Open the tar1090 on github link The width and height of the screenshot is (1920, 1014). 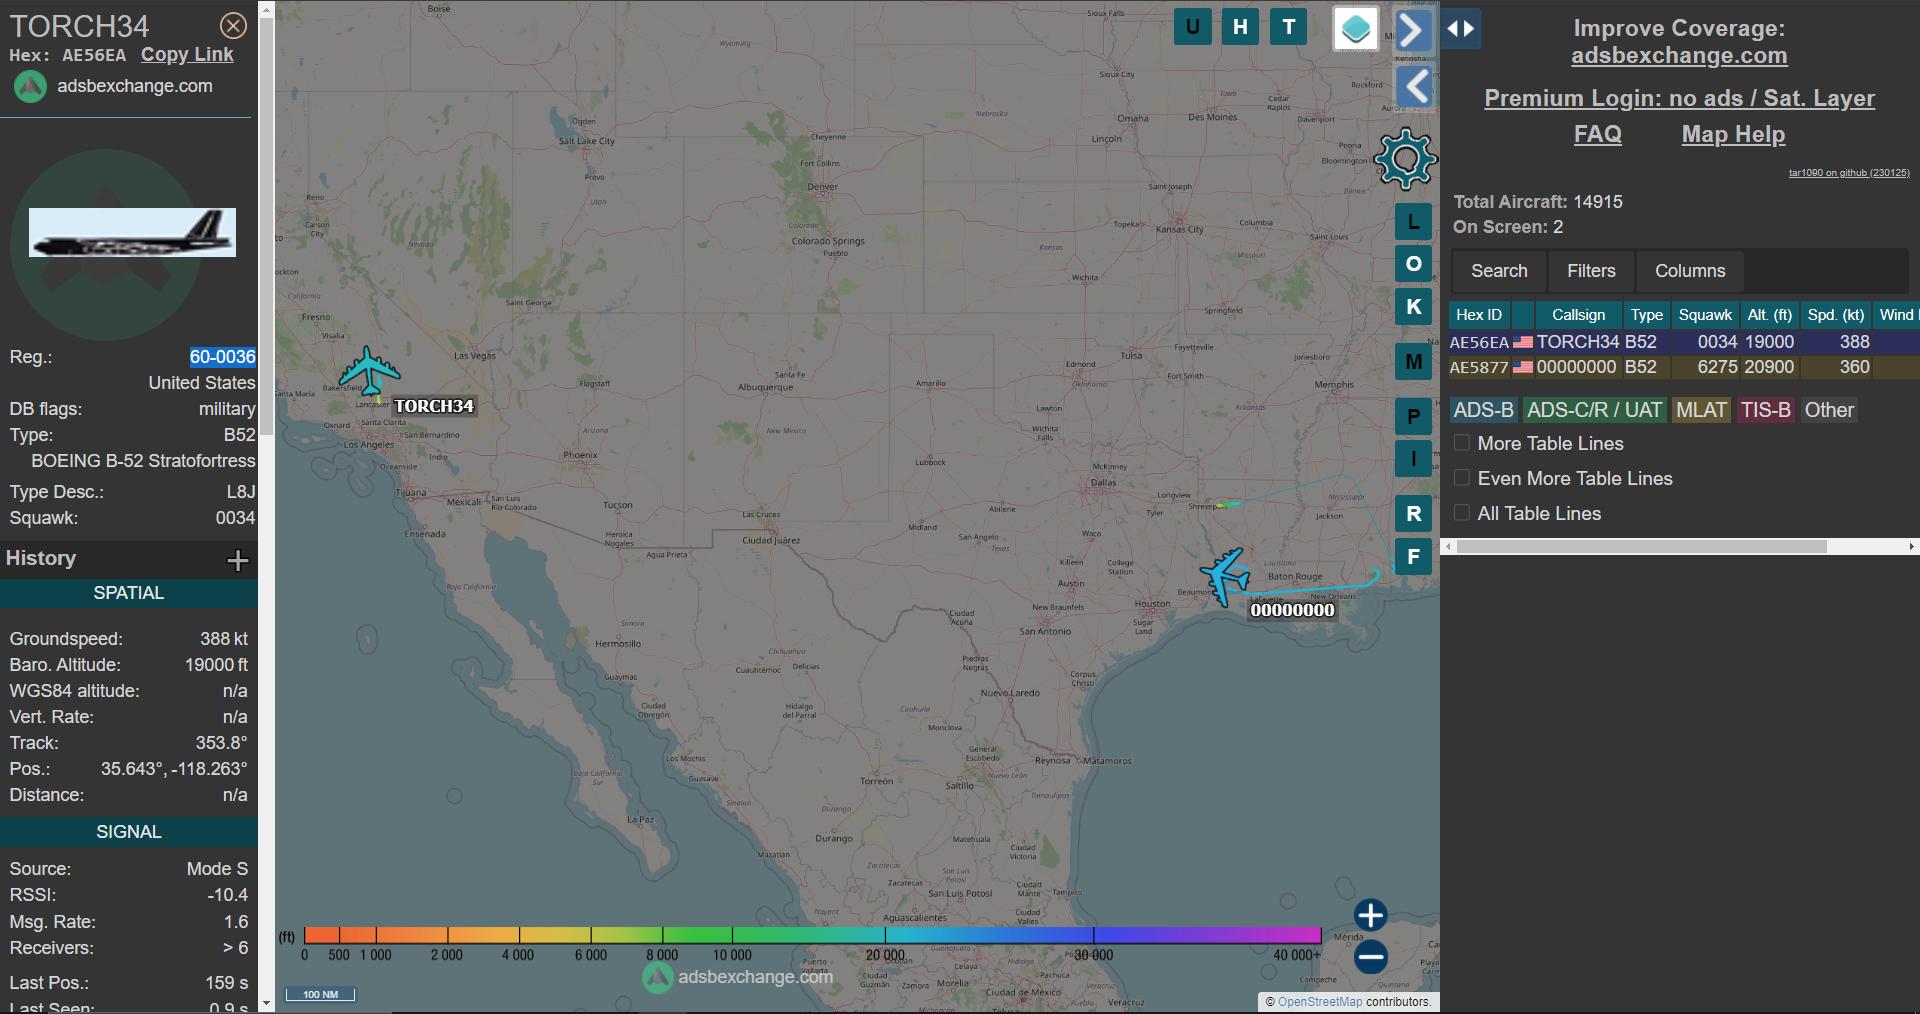pyautogui.click(x=1849, y=173)
